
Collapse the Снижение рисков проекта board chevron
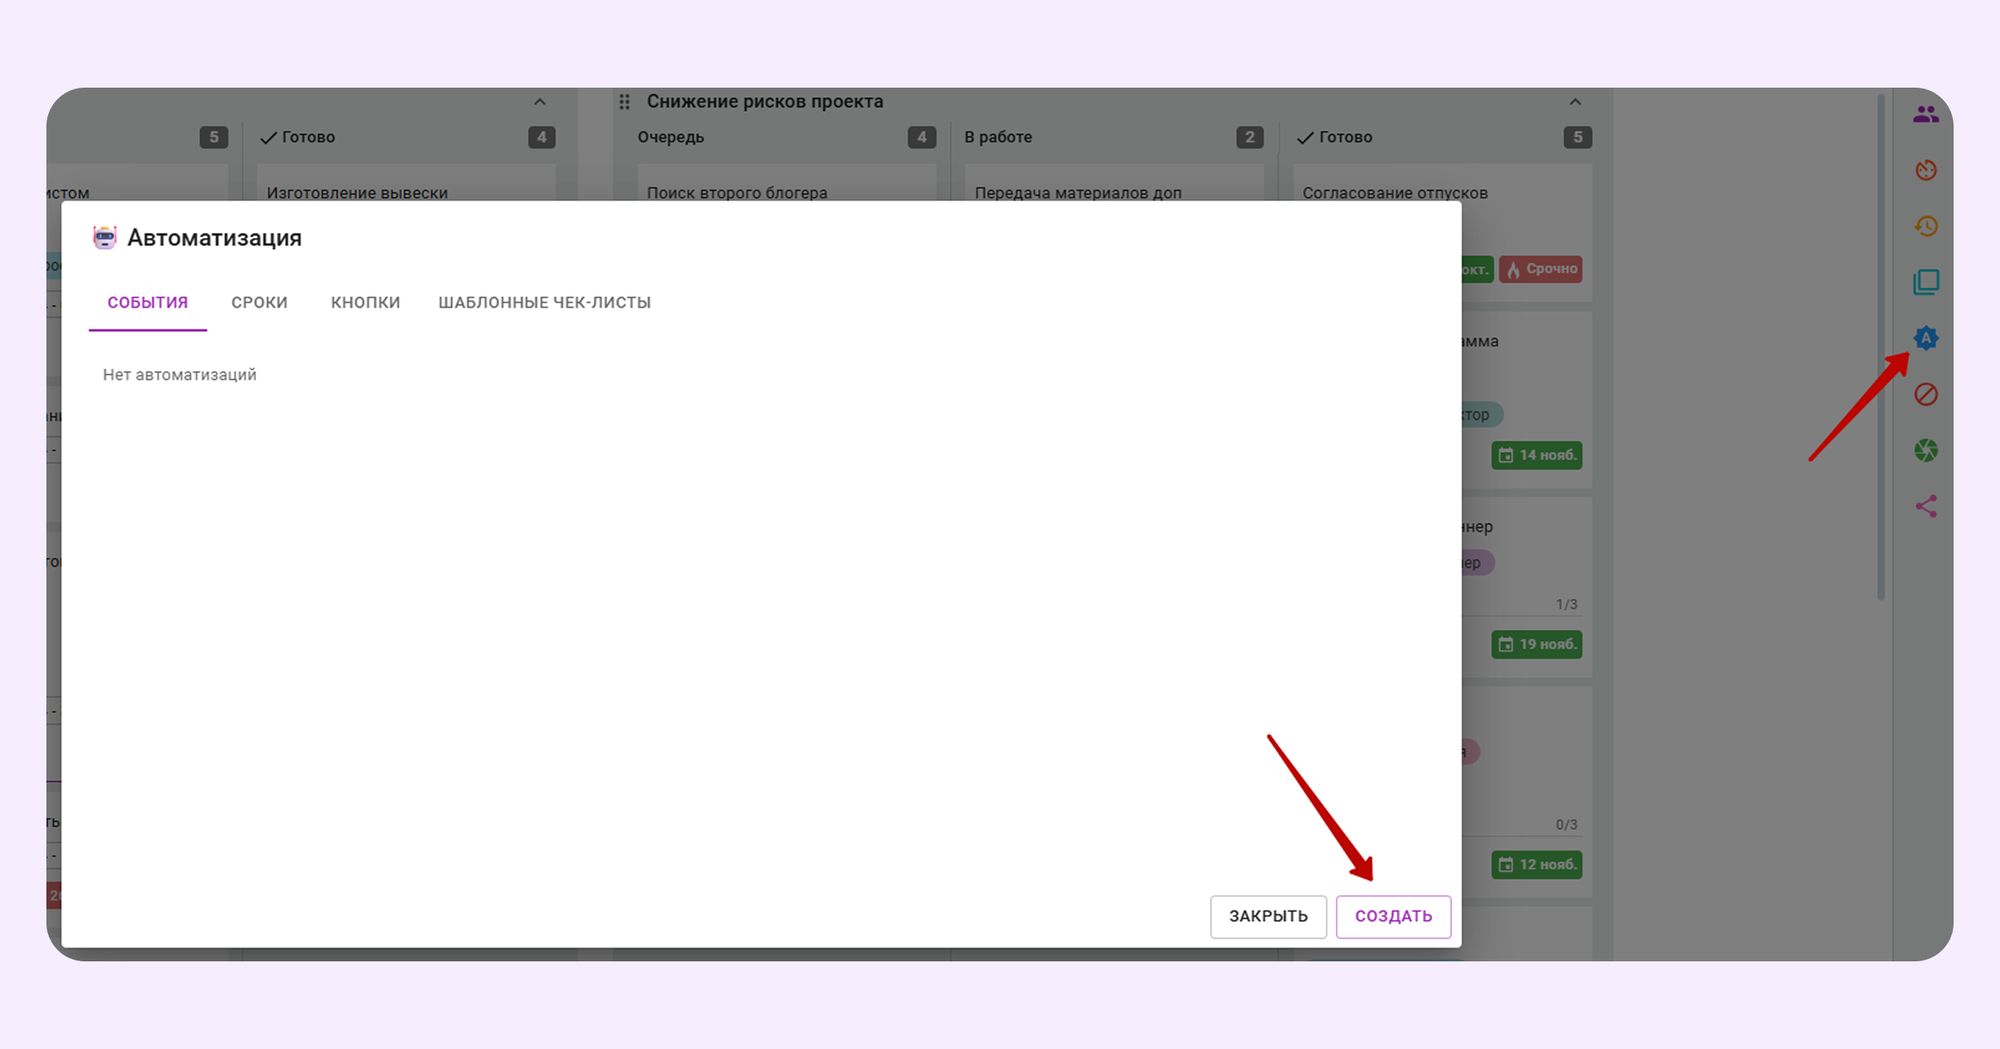pyautogui.click(x=1575, y=101)
